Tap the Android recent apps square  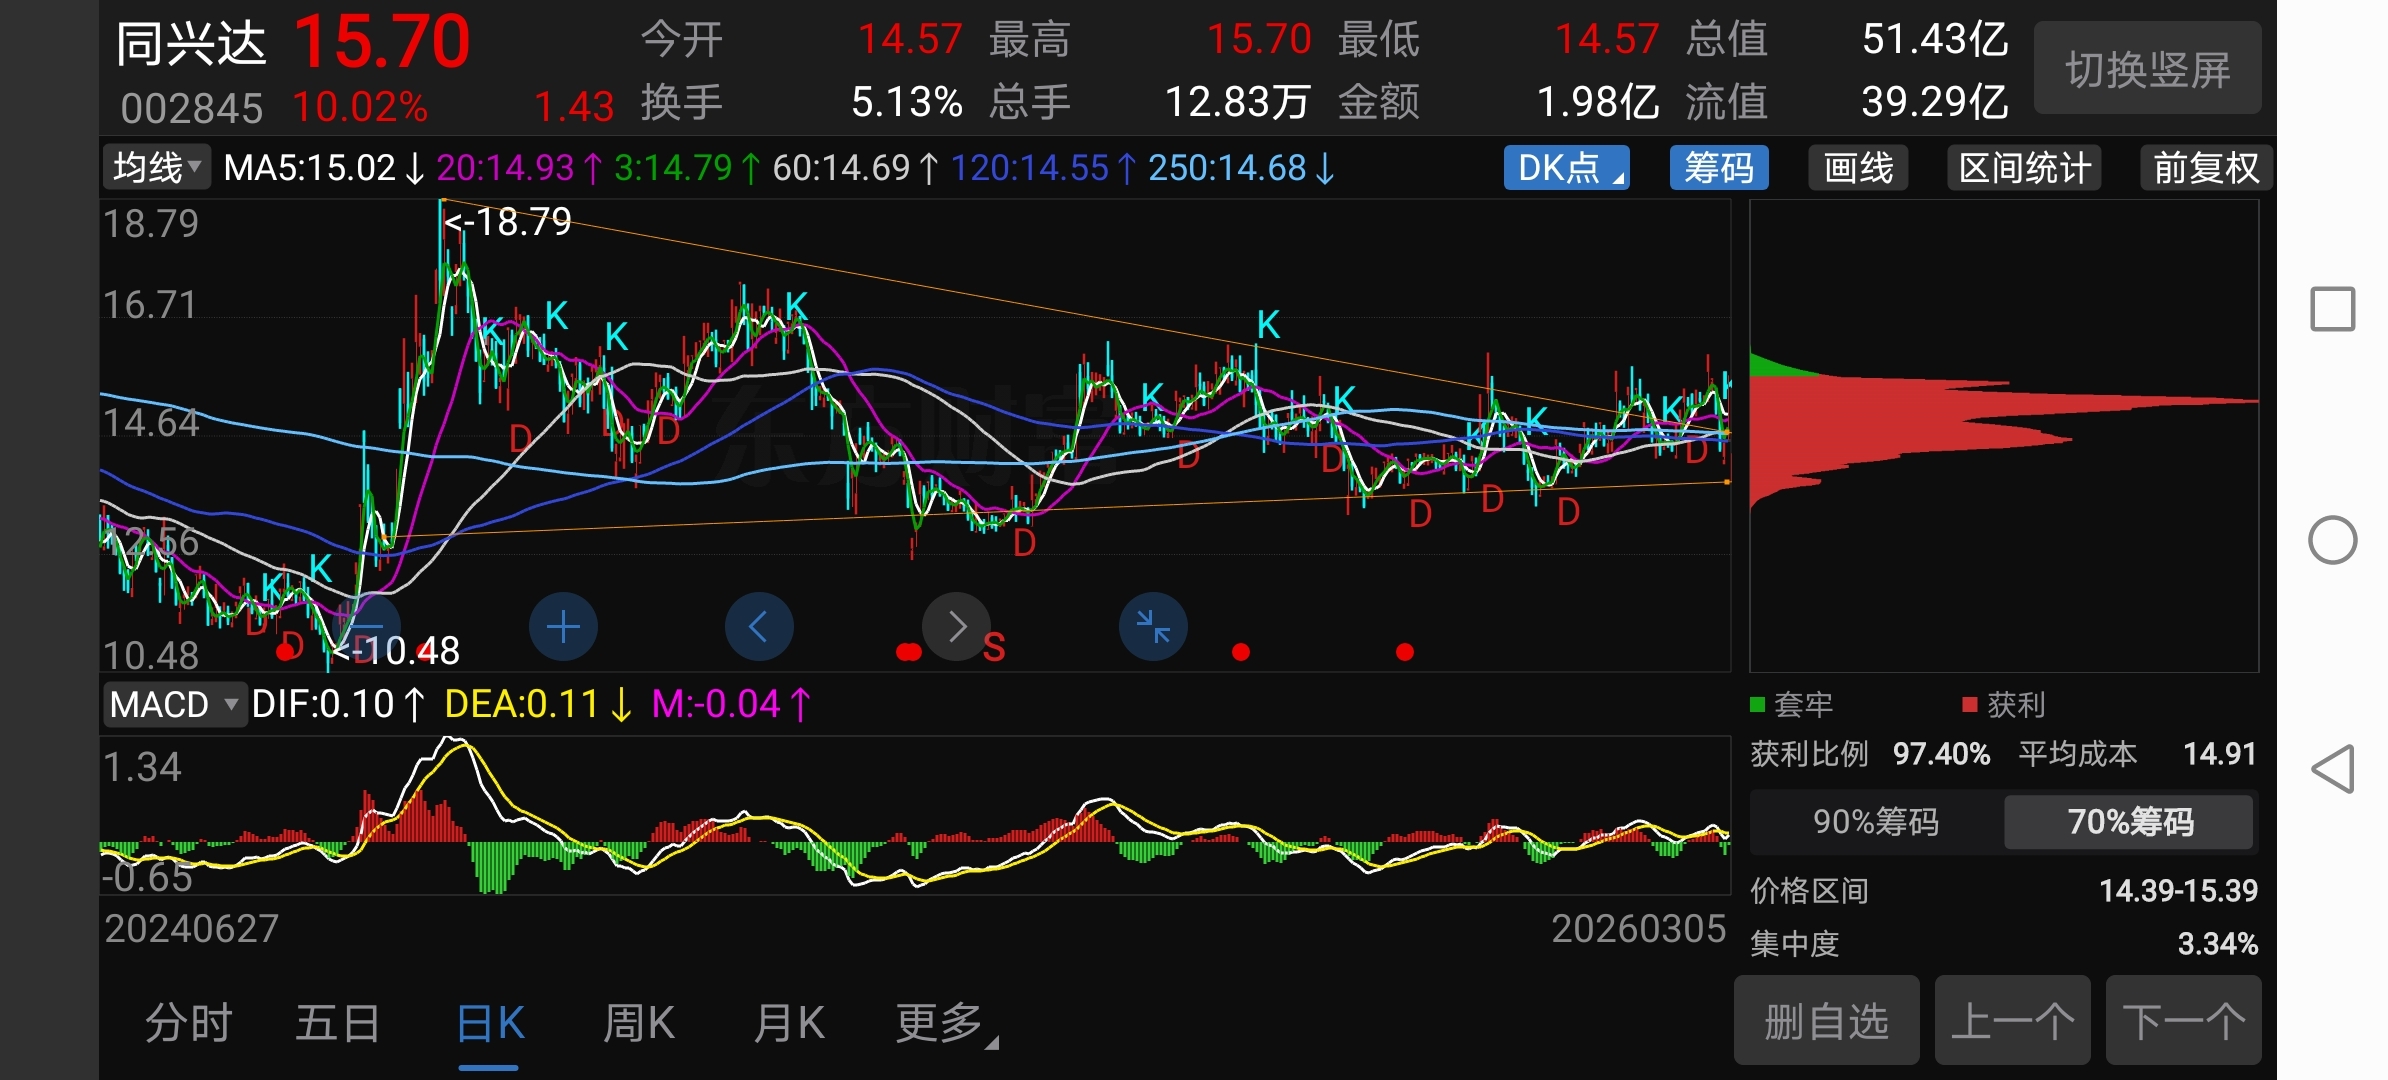[x=2332, y=309]
